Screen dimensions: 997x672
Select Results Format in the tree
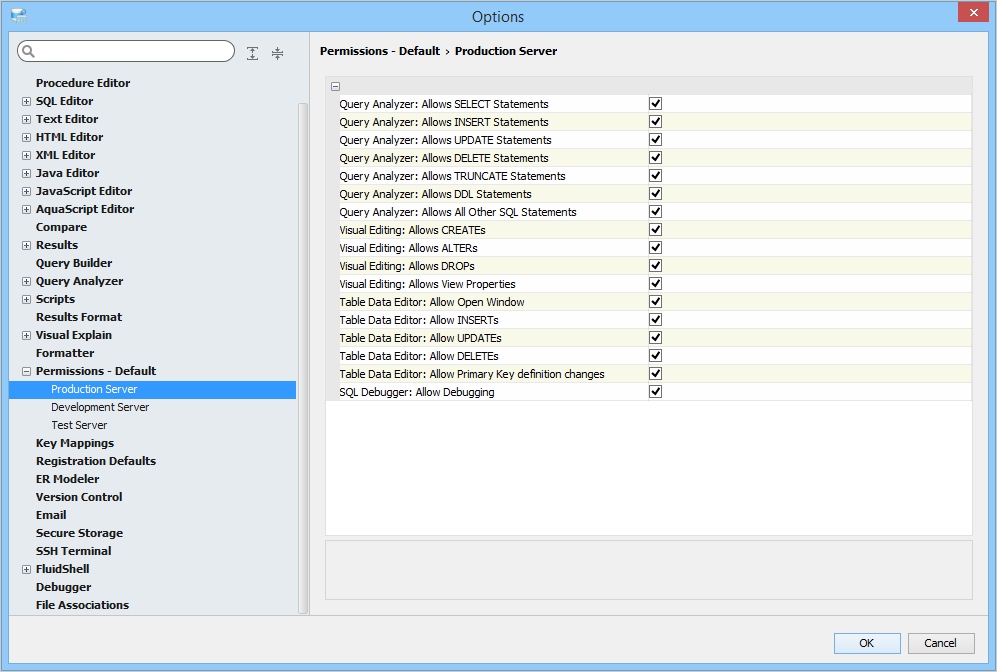pyautogui.click(x=79, y=317)
